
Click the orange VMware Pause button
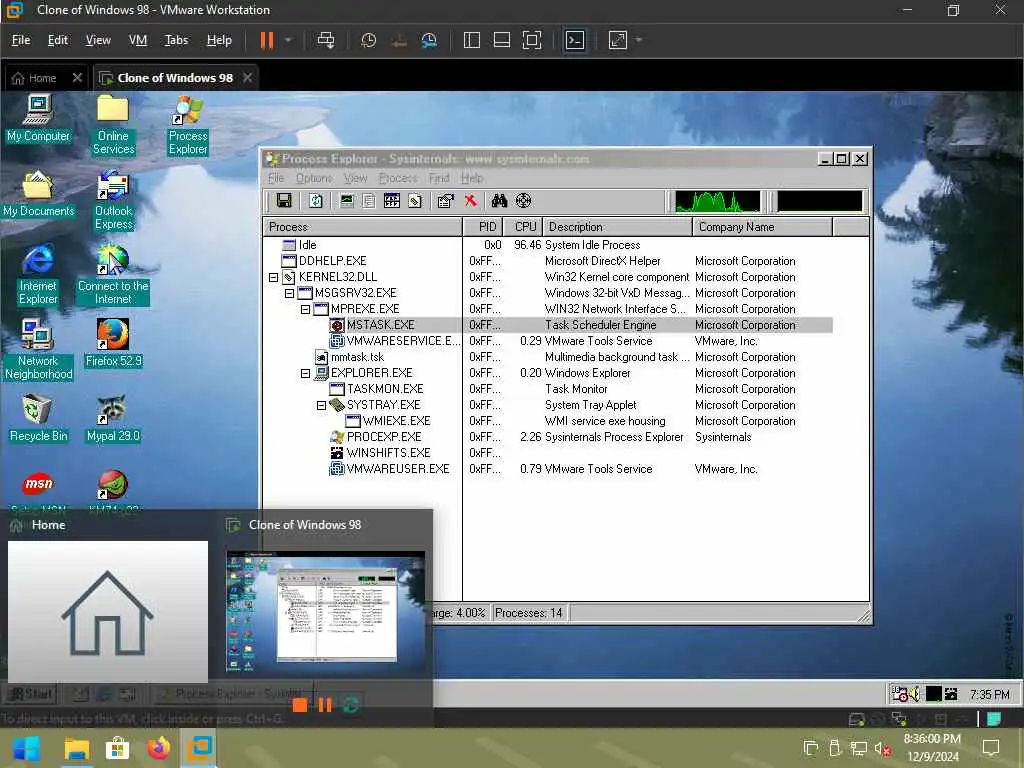coord(266,40)
